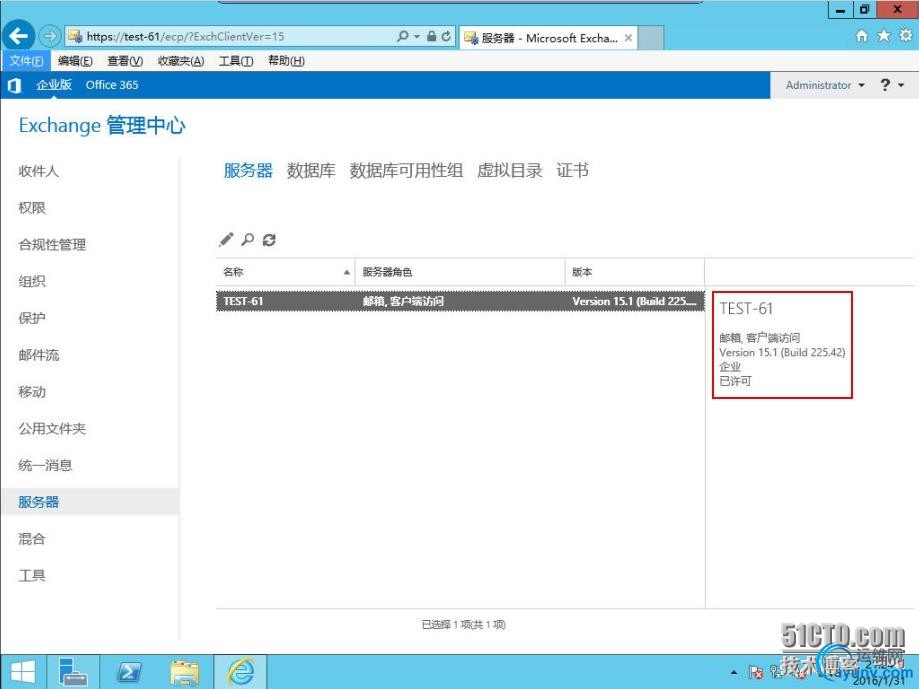
Task: Open browser Tools gear icon
Action: (x=906, y=36)
